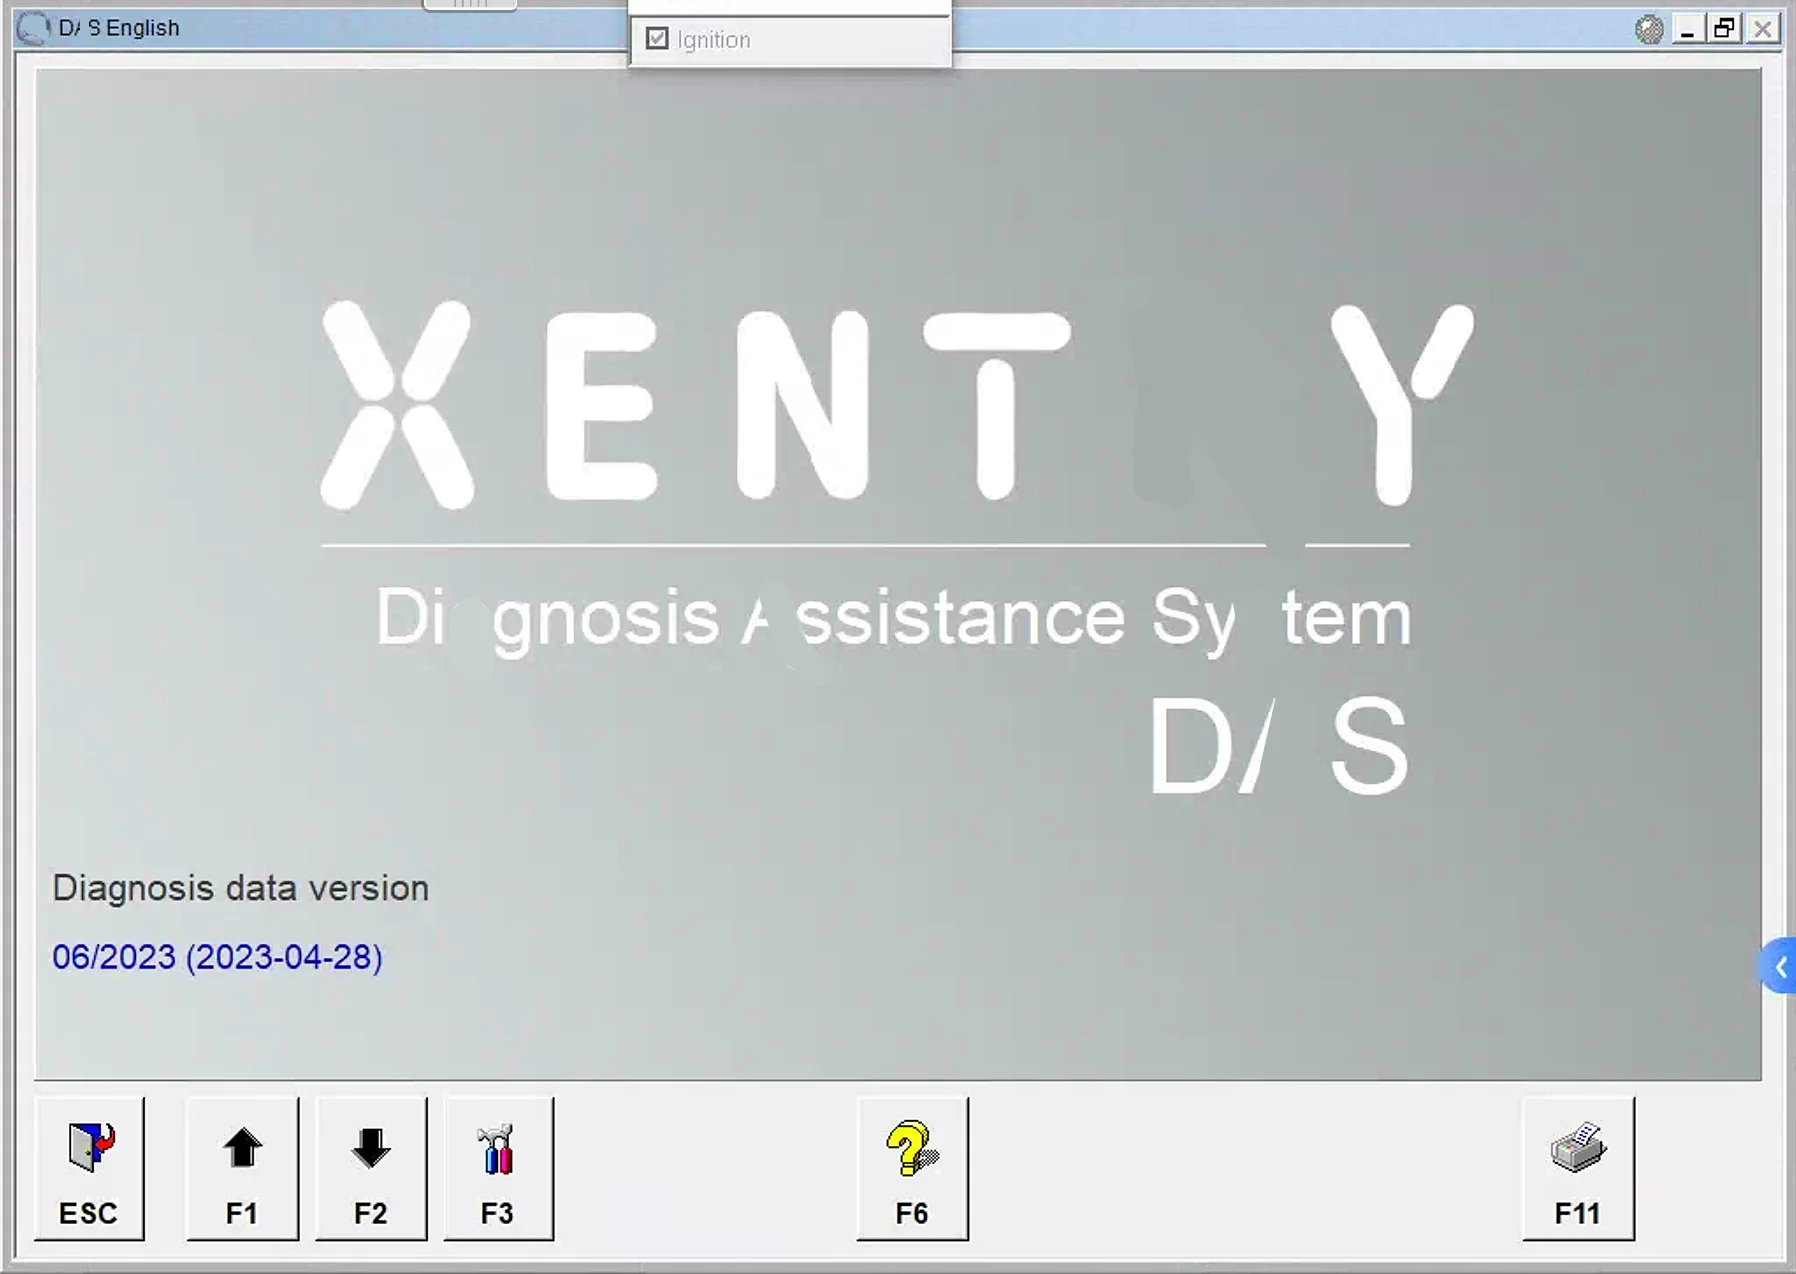This screenshot has height=1274, width=1796.
Task: Minimize the DAS English window
Action: point(1687,29)
